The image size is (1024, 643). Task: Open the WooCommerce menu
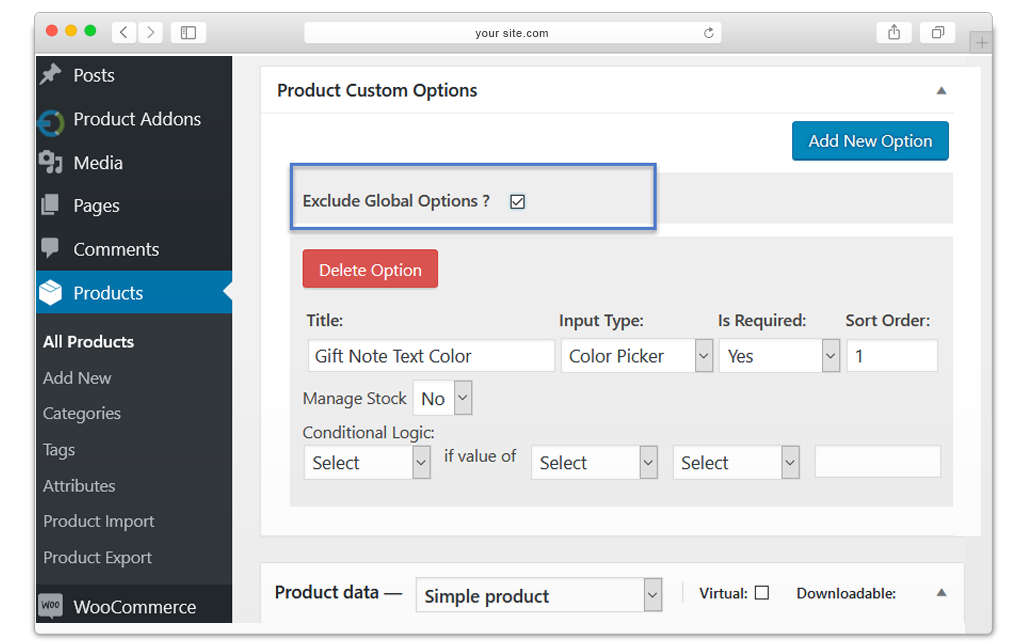click(134, 606)
